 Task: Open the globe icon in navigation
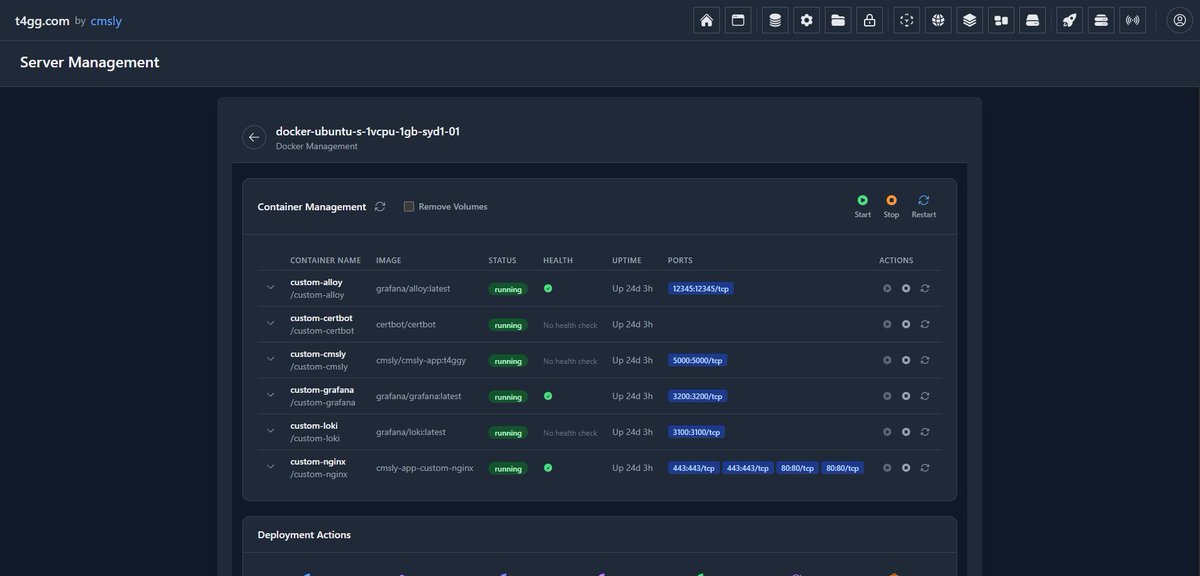click(938, 20)
